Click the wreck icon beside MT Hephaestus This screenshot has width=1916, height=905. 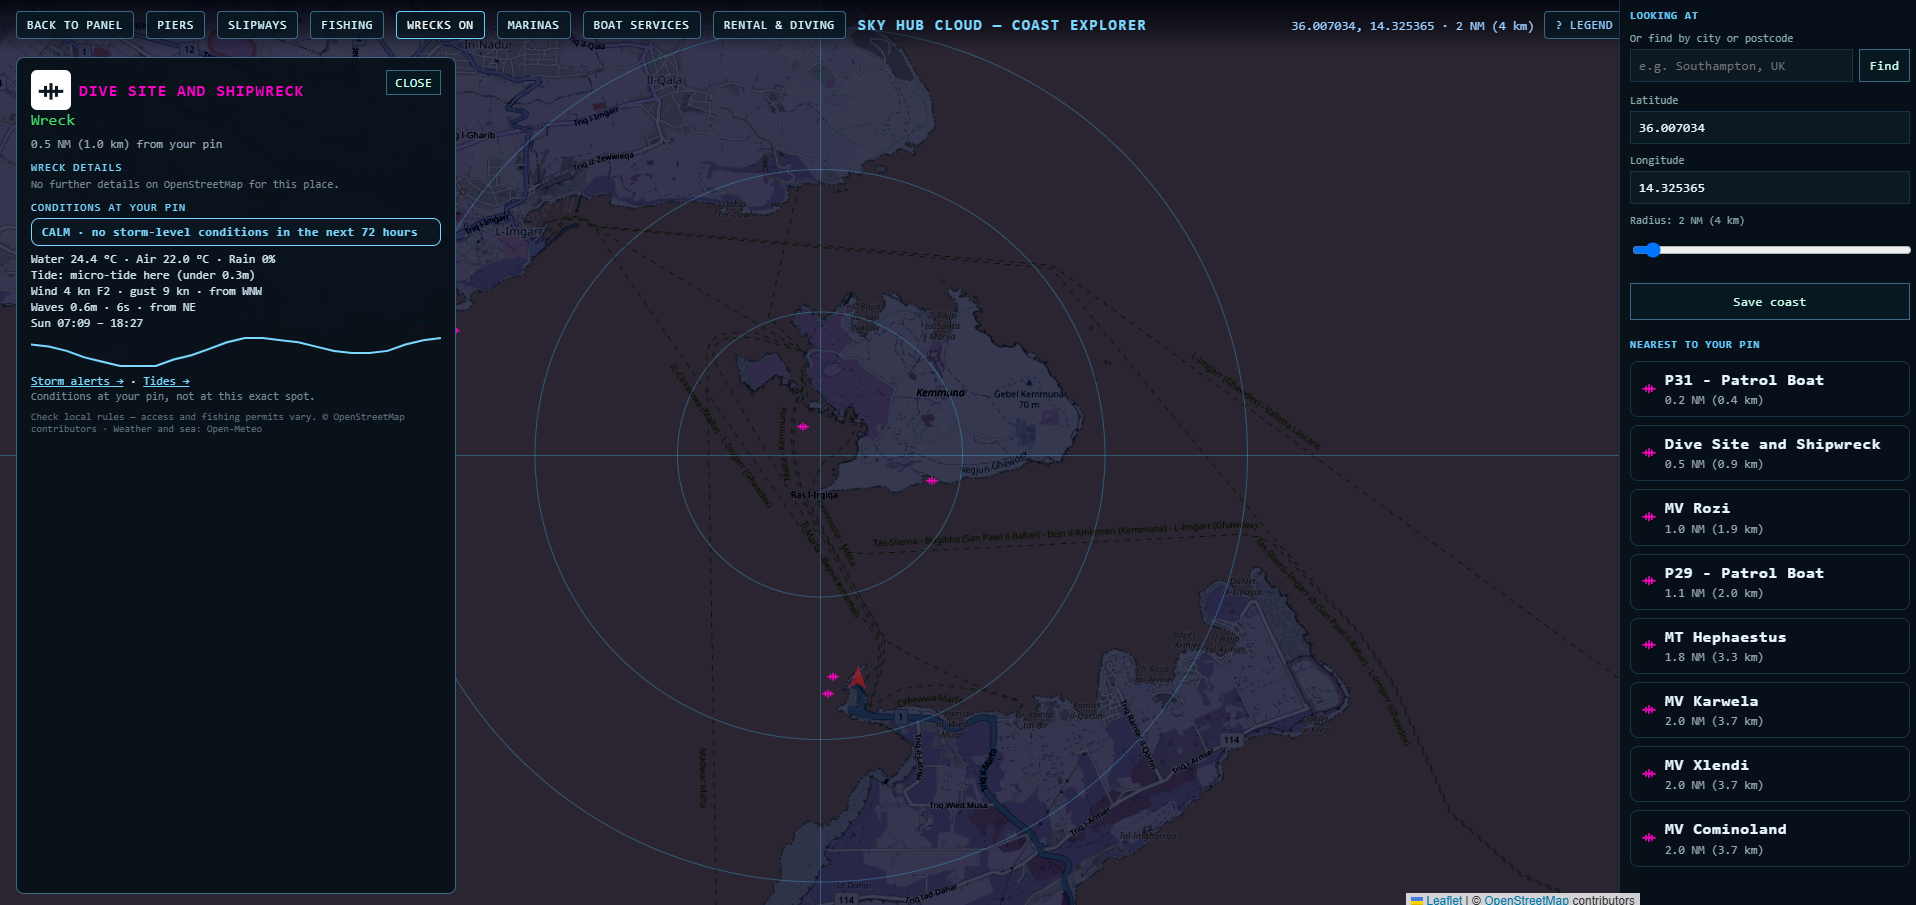[1648, 645]
